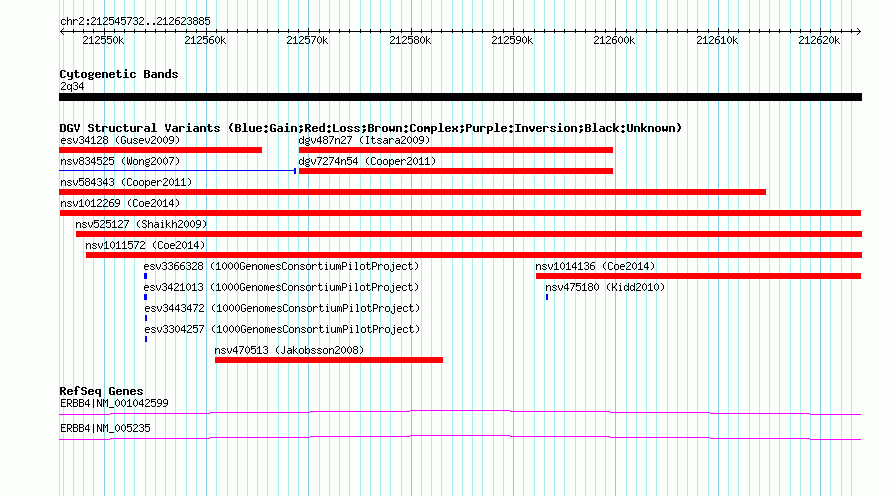890x496 pixels.
Task: Open nsv525127 (Shaikh2009) variant label
Action: 141,224
